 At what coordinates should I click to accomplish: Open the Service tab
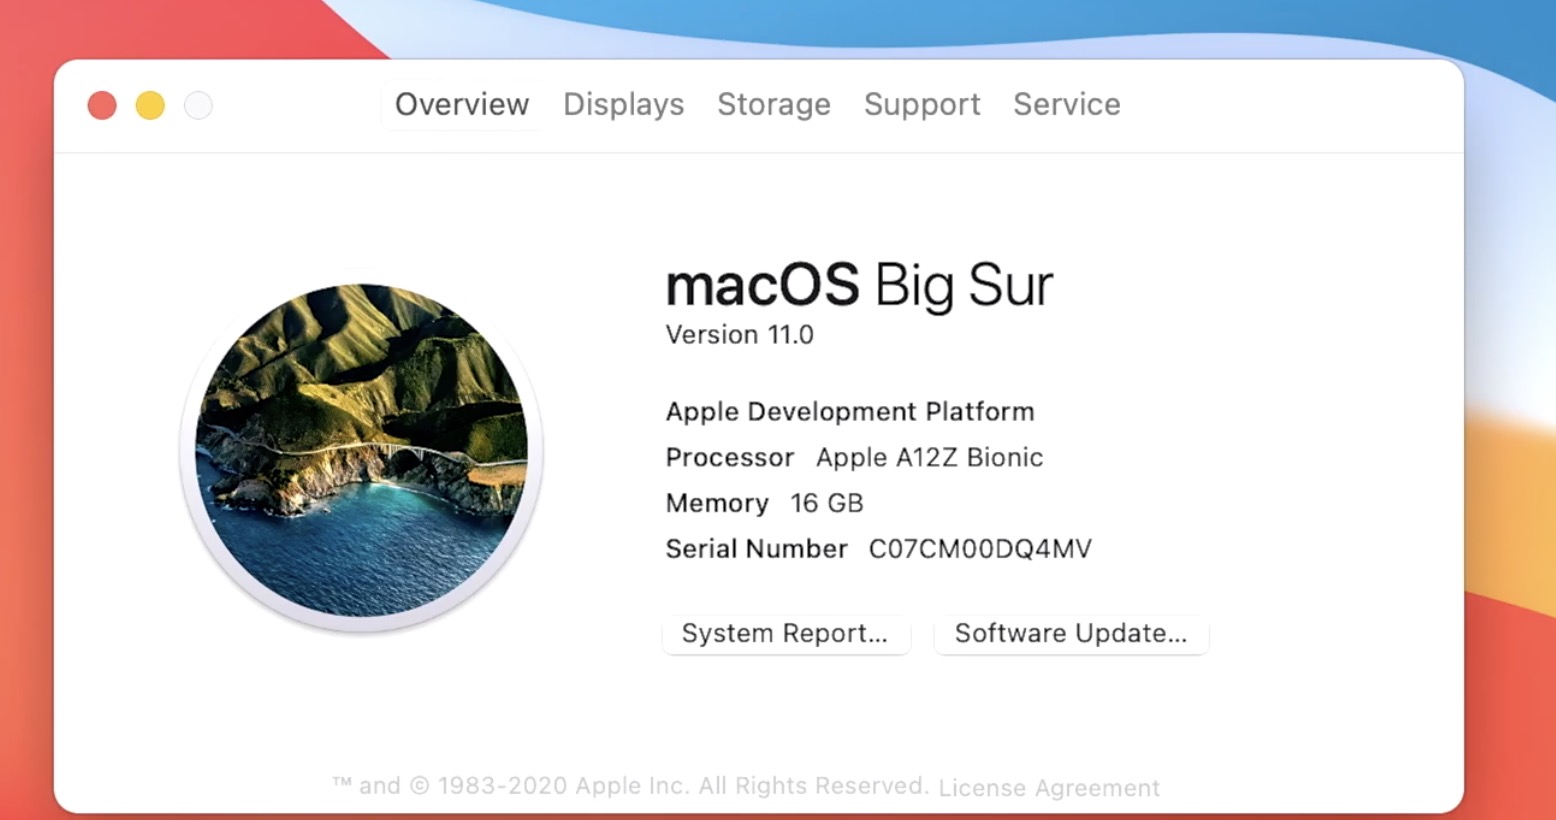pyautogui.click(x=1067, y=104)
